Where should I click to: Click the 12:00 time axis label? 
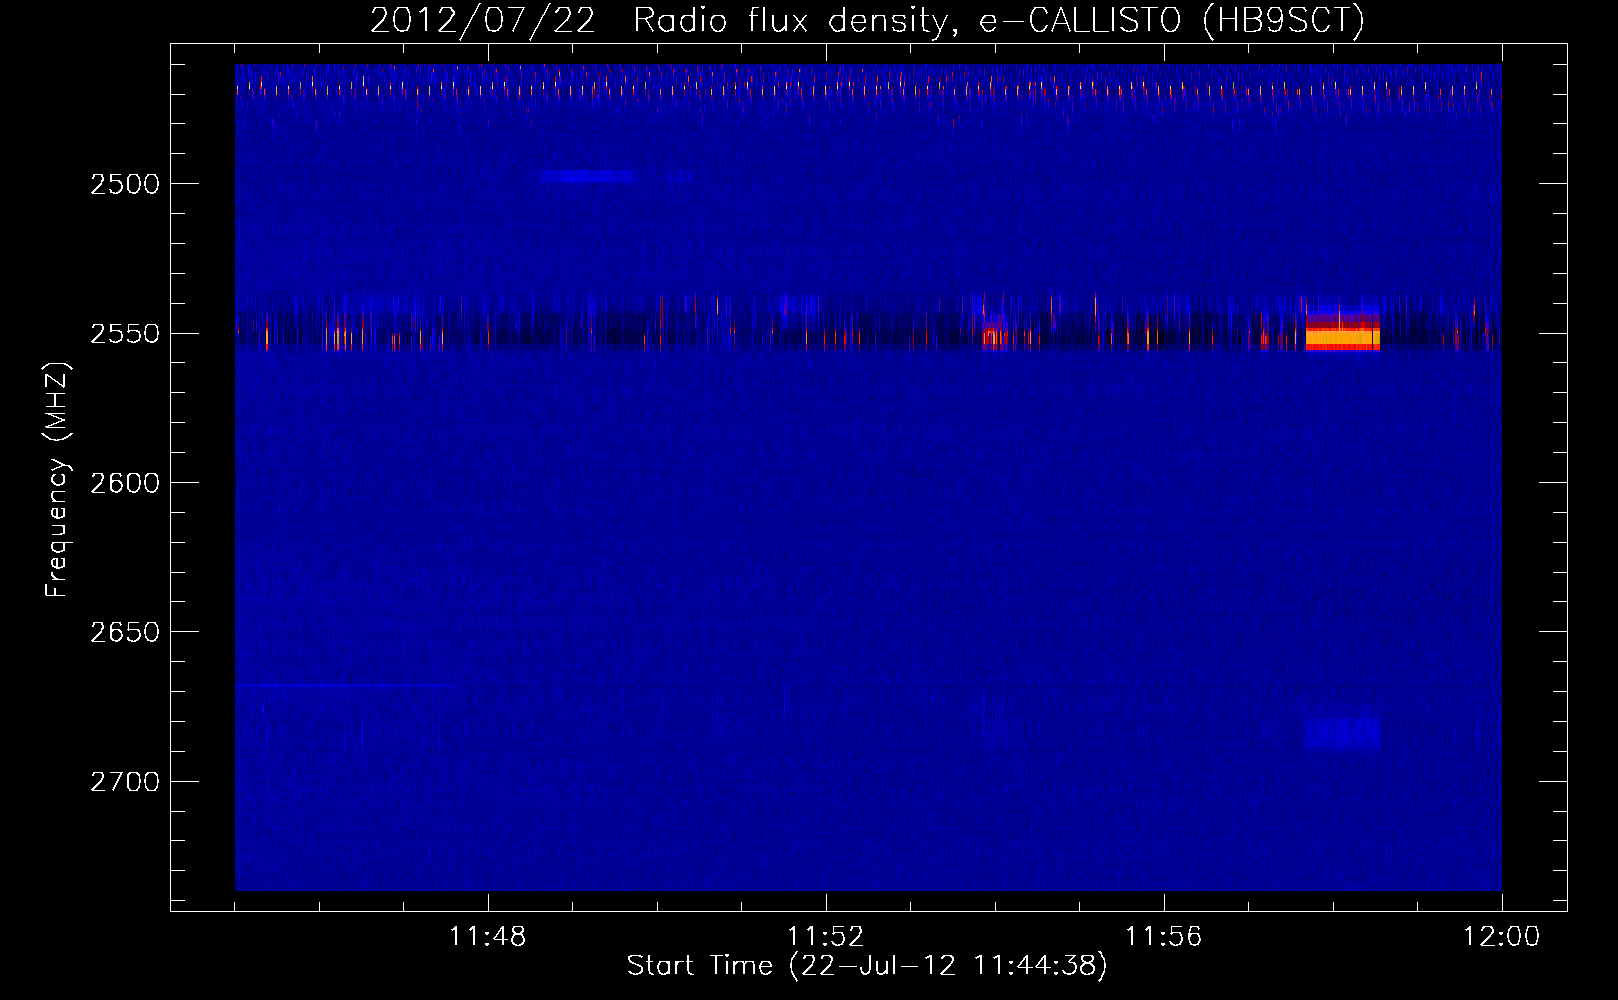point(1502,937)
